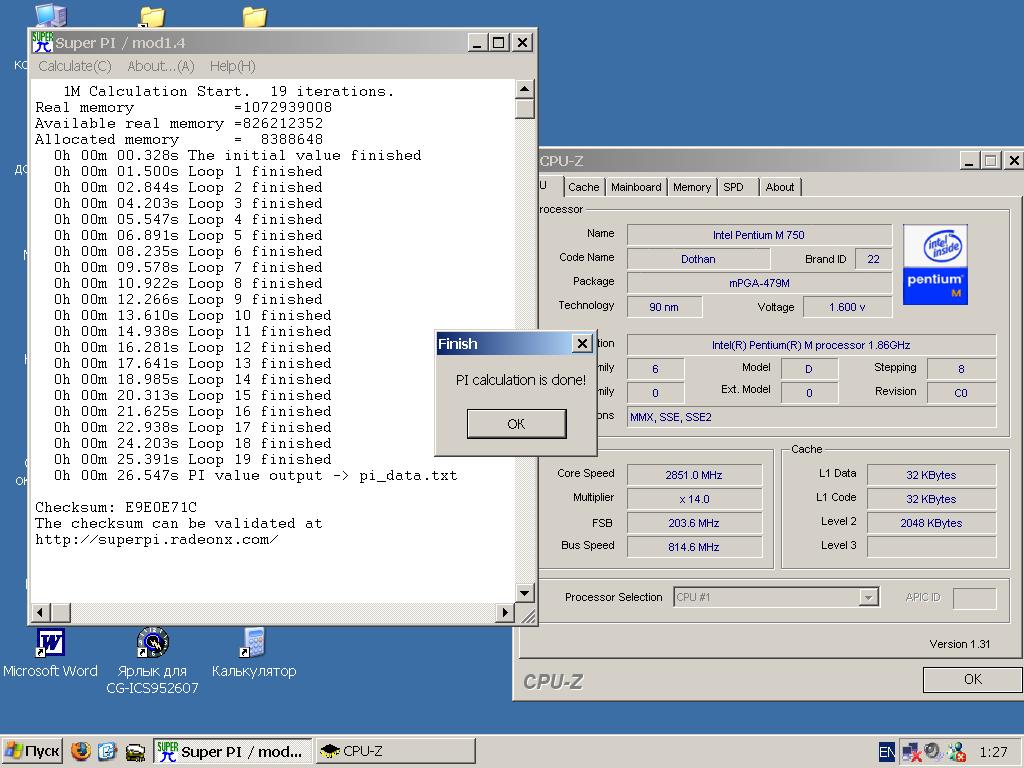Click the Intel Pentium M logo

935,264
